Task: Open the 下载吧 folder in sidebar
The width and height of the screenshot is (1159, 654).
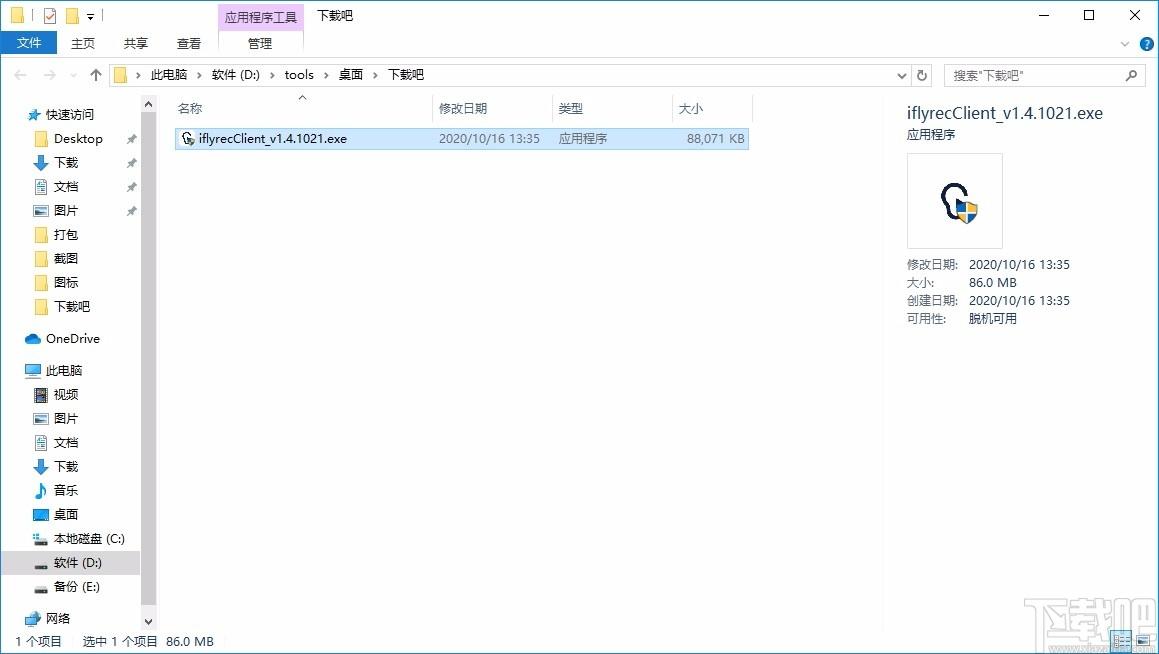Action: pyautogui.click(x=72, y=307)
